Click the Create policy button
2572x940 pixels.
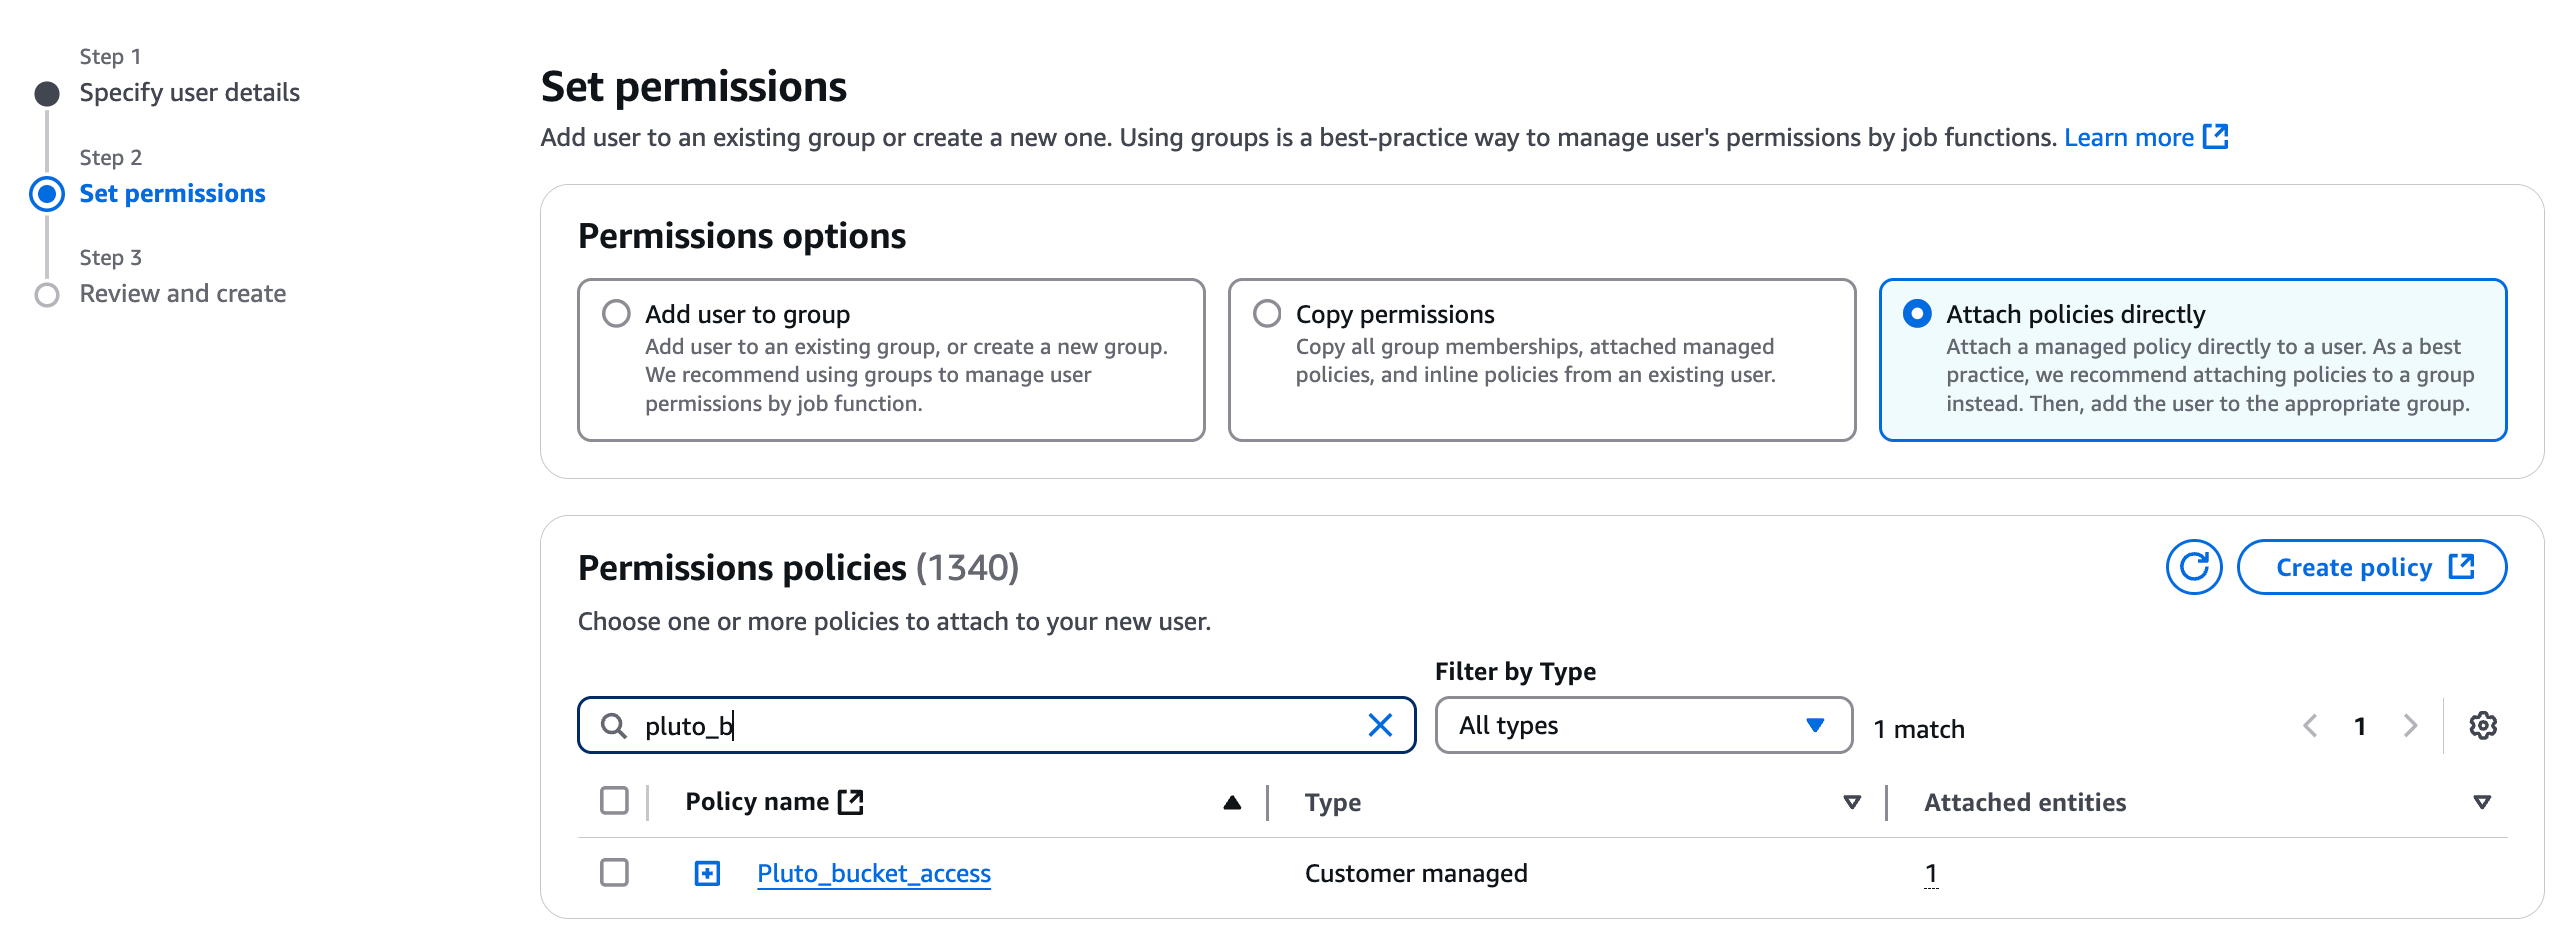click(2371, 567)
